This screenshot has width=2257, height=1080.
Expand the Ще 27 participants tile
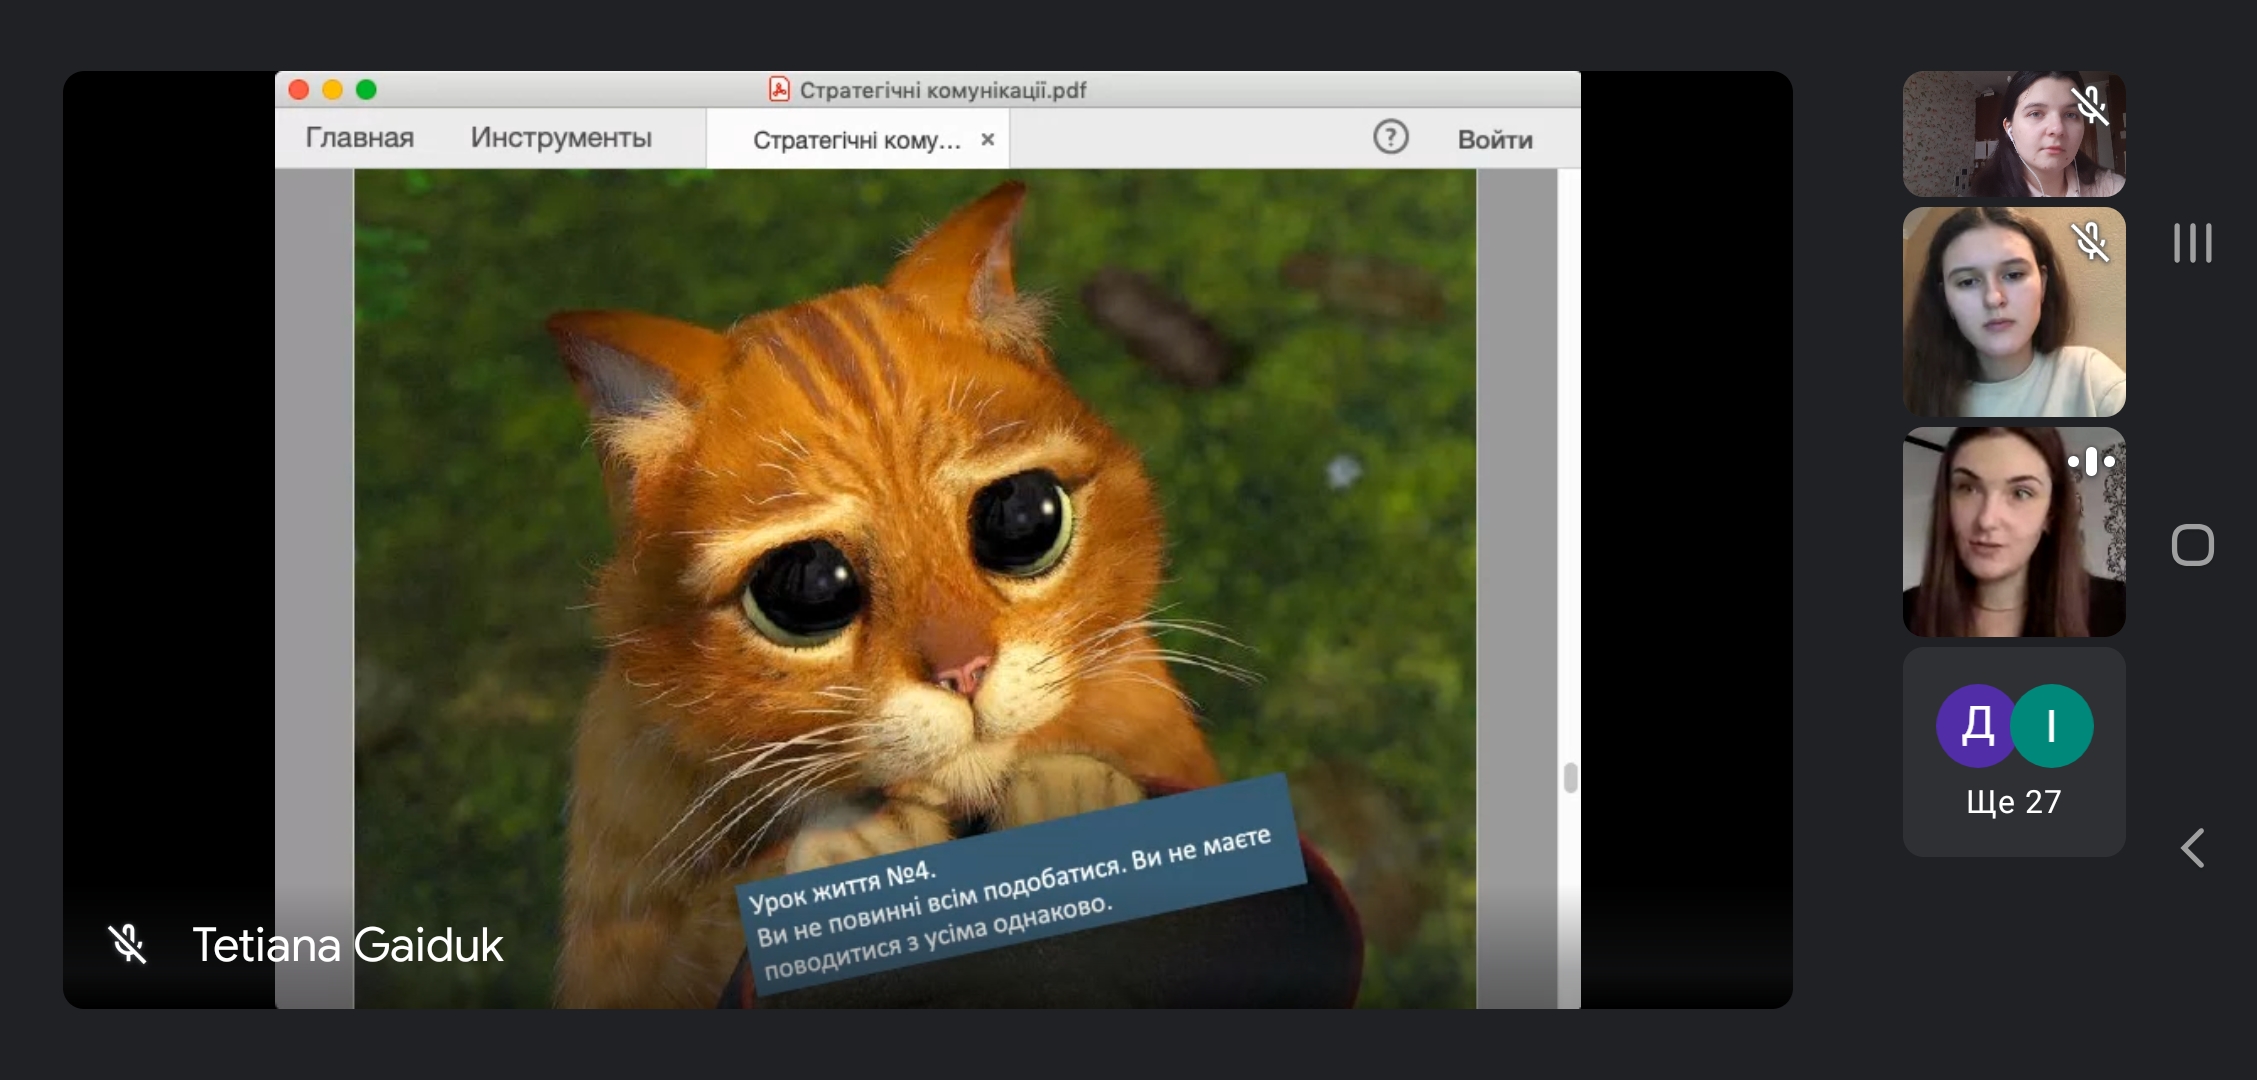click(x=2013, y=801)
